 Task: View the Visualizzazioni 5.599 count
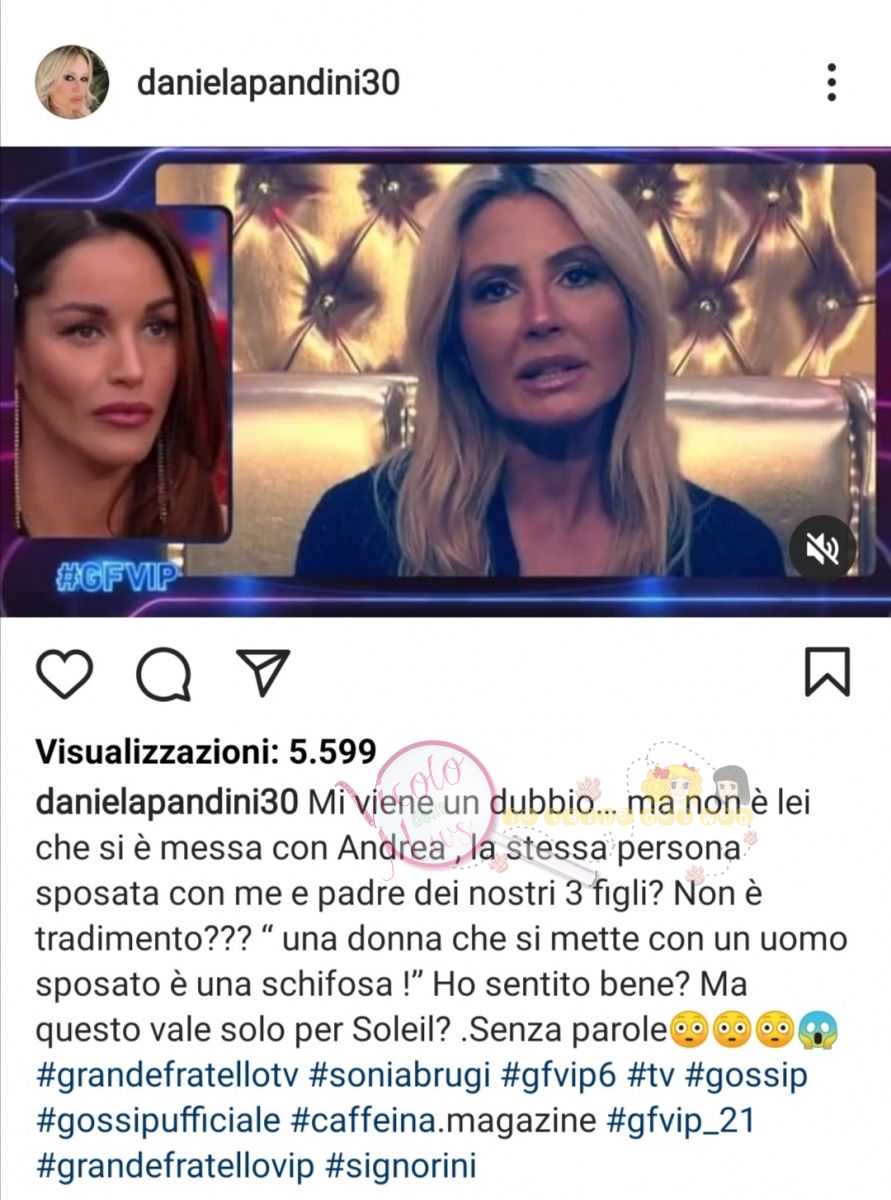pos(206,752)
